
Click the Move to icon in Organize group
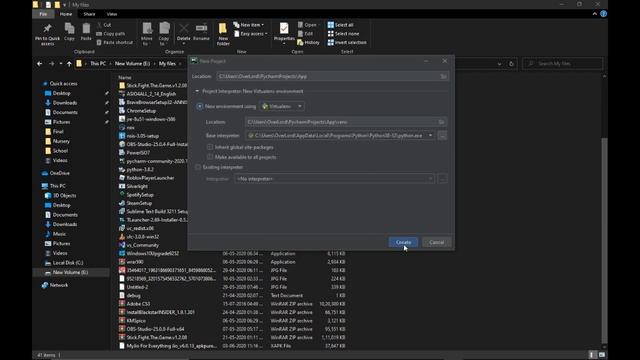coord(147,29)
